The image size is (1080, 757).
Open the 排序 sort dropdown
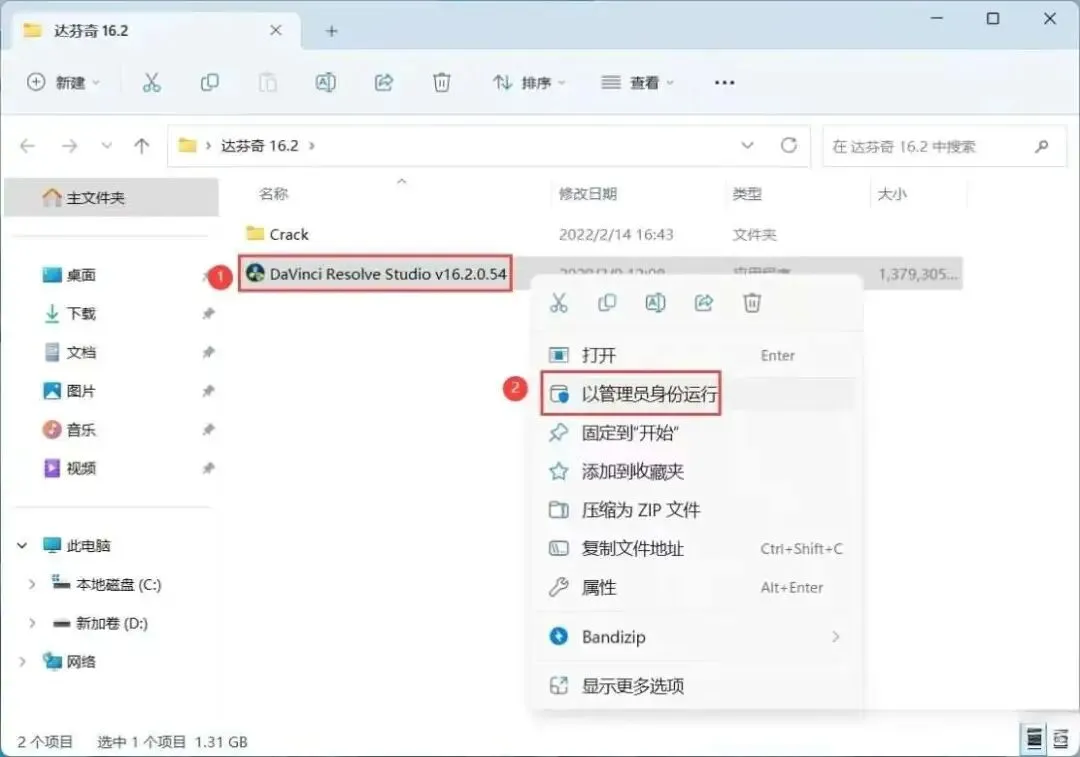coord(529,83)
